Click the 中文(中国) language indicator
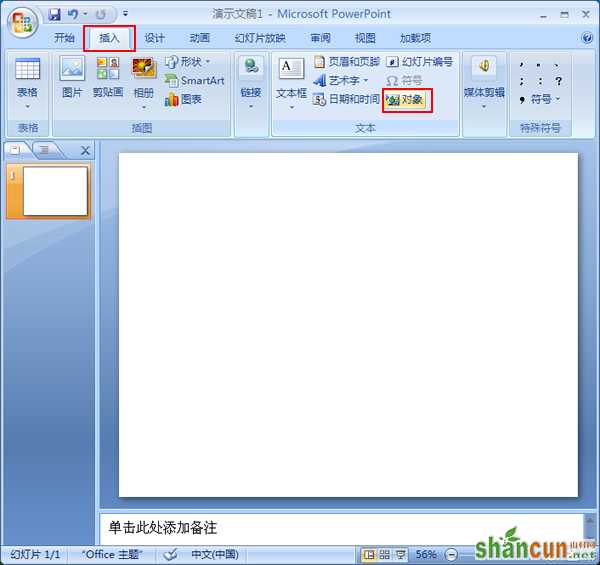The width and height of the screenshot is (600, 565). pos(215,554)
